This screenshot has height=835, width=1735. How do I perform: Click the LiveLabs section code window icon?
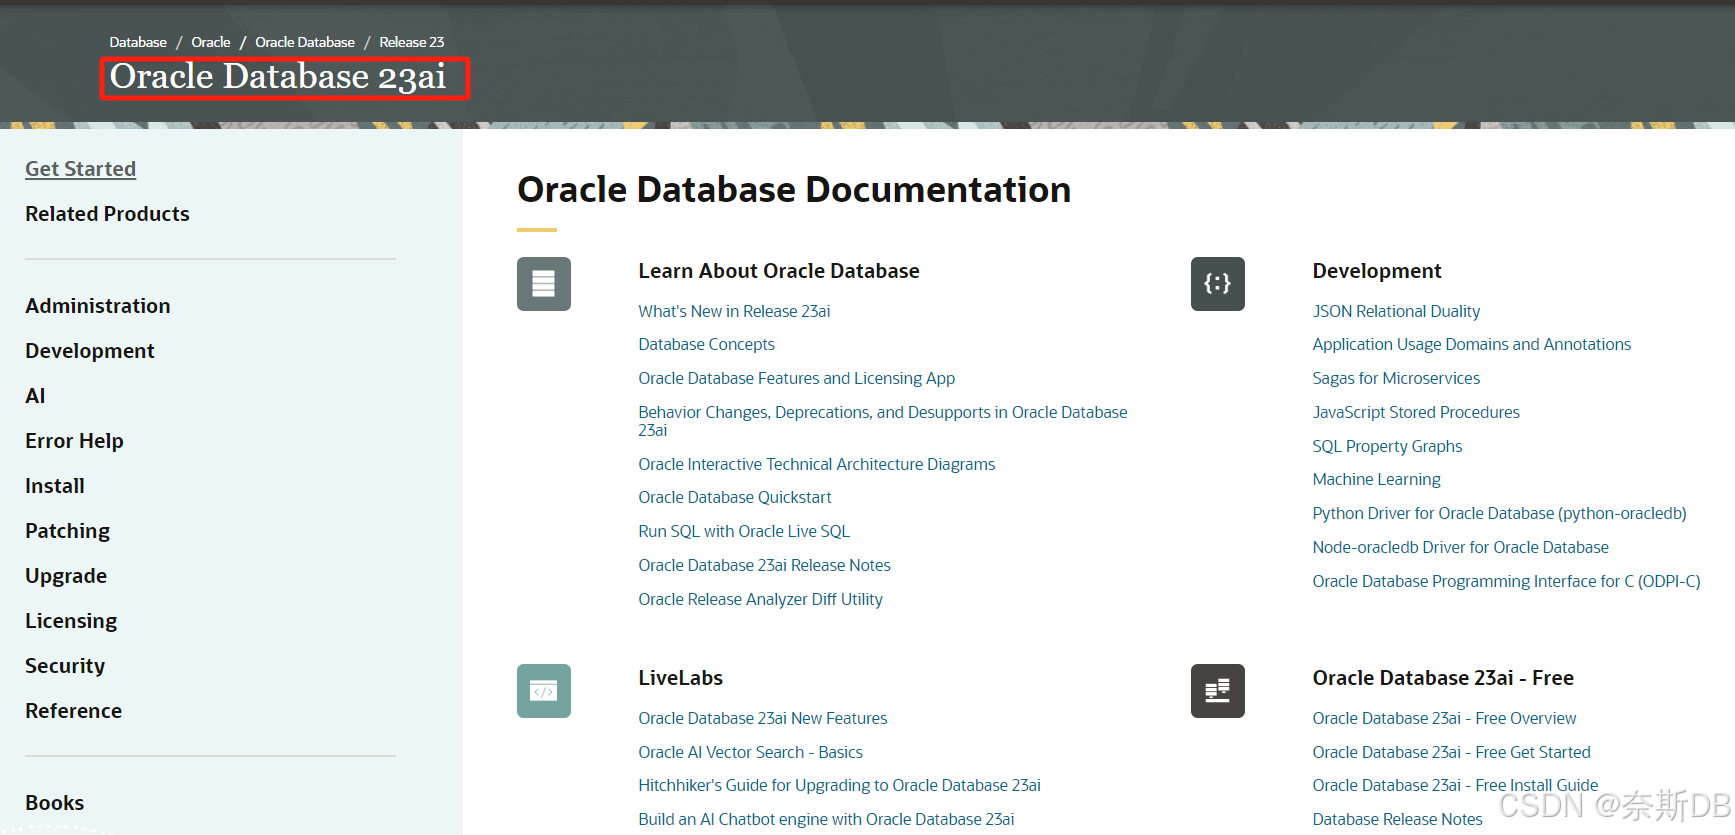543,691
